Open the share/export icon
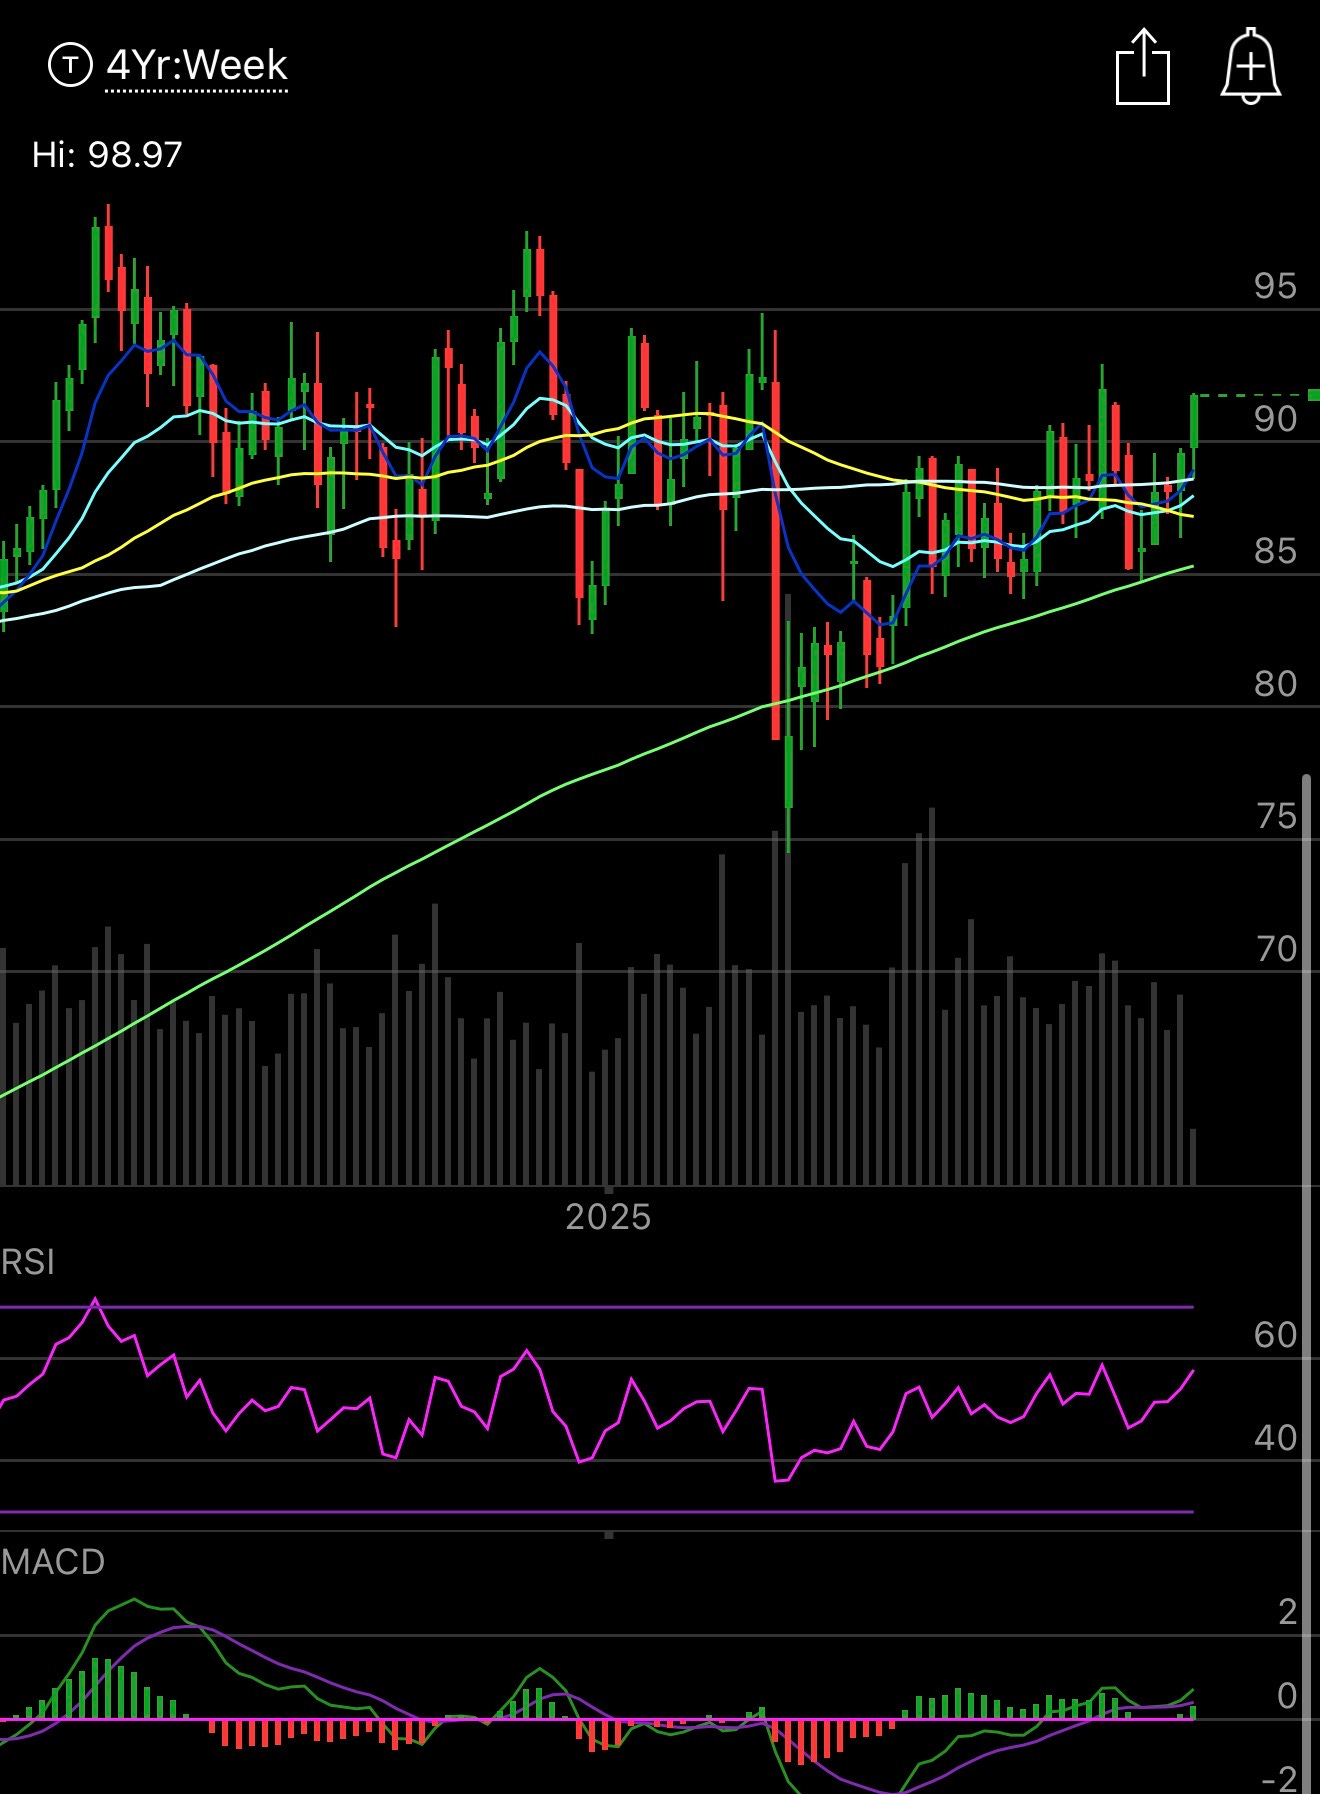Viewport: 1320px width, 1794px height. pos(1143,67)
